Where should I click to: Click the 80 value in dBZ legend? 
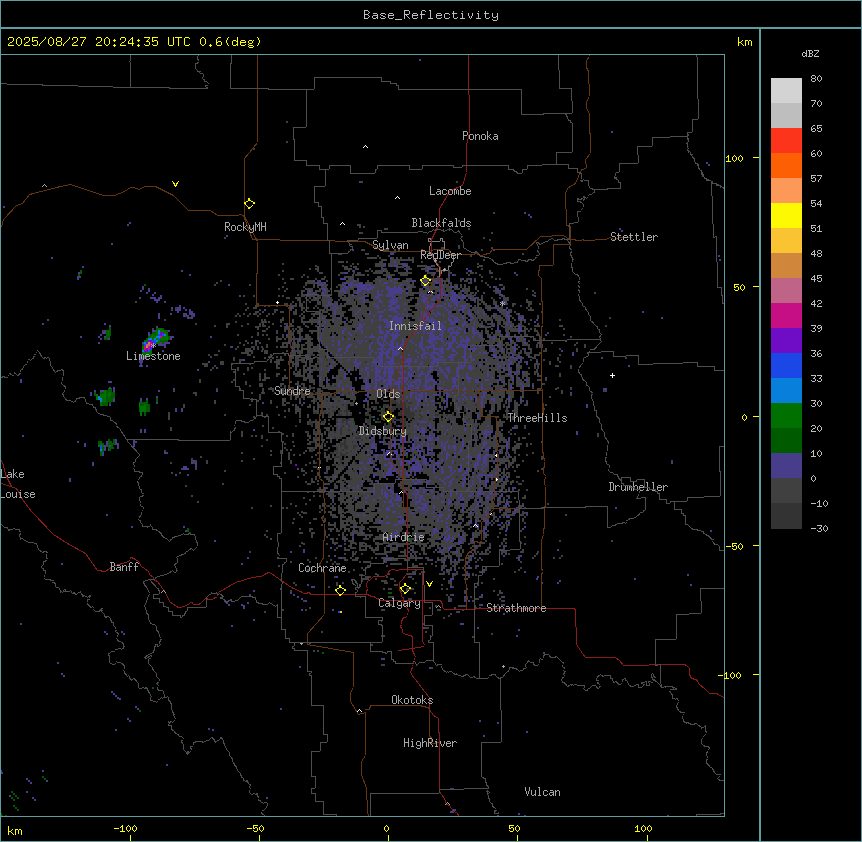(816, 79)
